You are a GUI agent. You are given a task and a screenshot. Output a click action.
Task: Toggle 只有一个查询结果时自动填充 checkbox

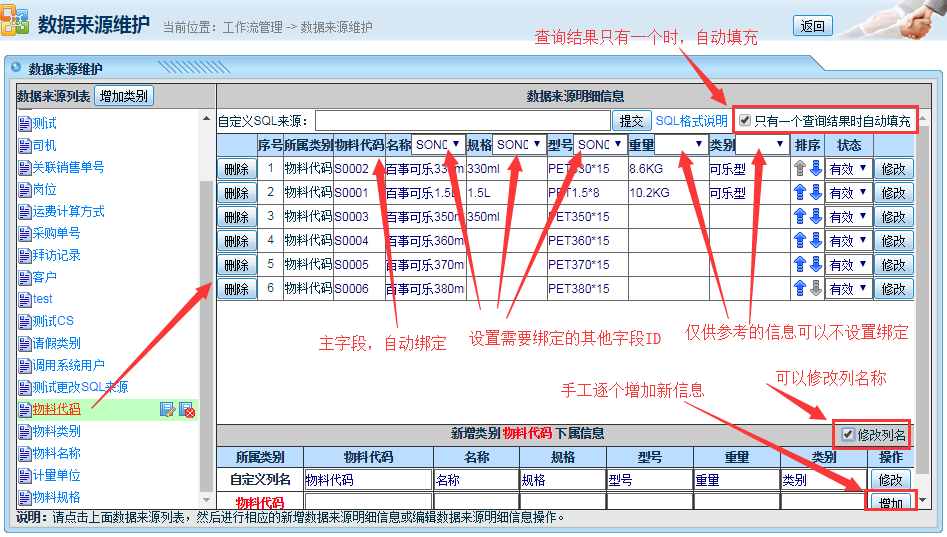click(x=745, y=121)
